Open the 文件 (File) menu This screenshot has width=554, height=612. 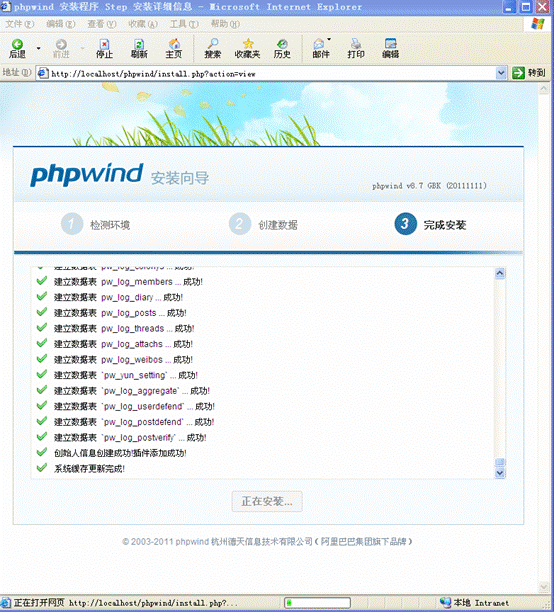point(20,24)
